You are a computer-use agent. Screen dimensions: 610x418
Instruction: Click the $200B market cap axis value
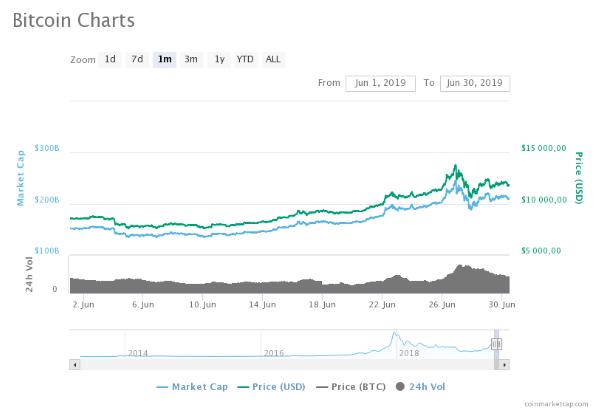click(47, 200)
